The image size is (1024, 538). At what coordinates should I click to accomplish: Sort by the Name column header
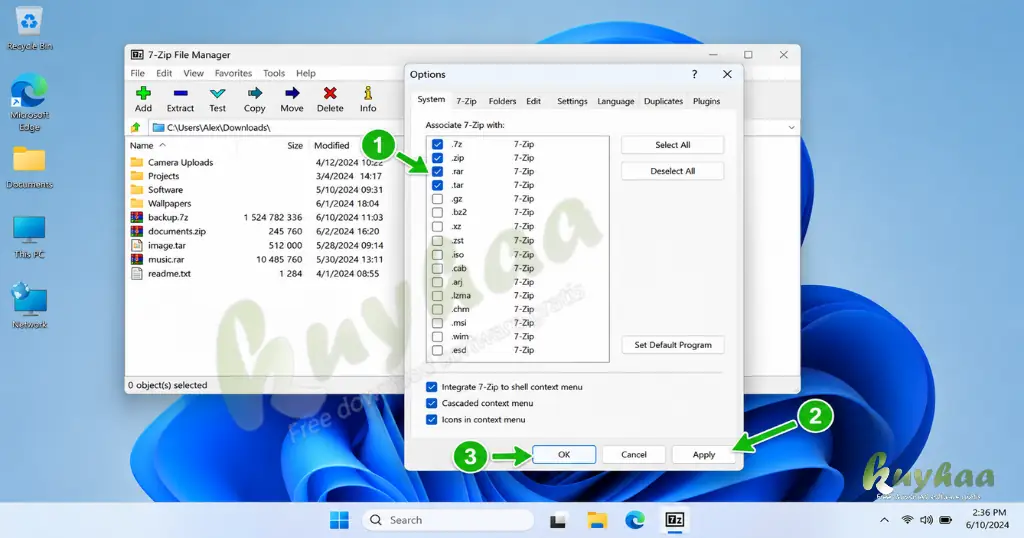(141, 146)
